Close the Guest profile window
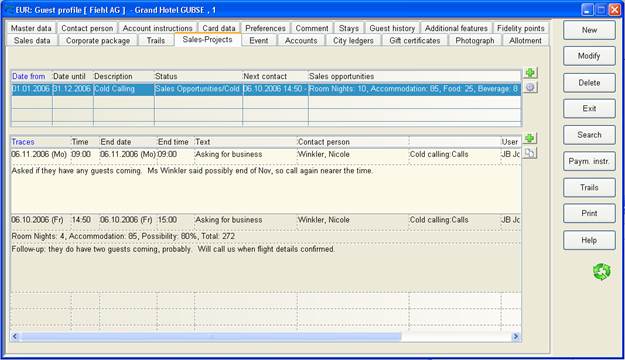 (x=614, y=10)
